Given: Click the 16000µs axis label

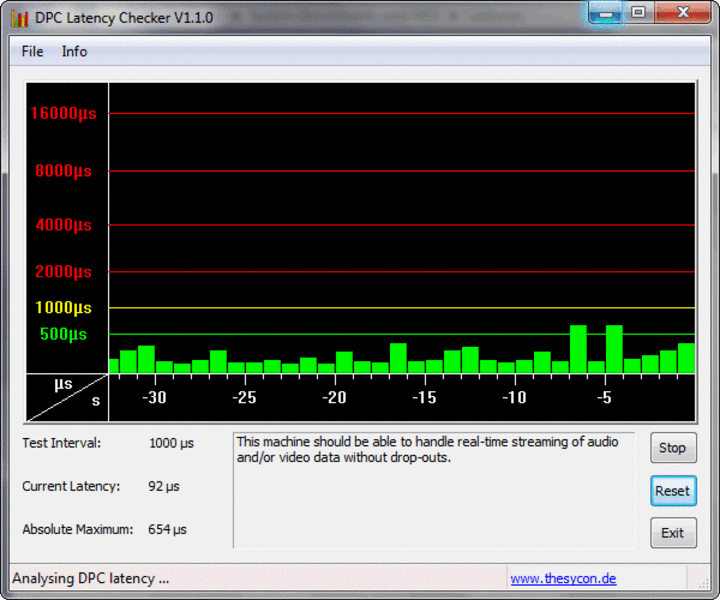Looking at the screenshot, I should 63,113.
